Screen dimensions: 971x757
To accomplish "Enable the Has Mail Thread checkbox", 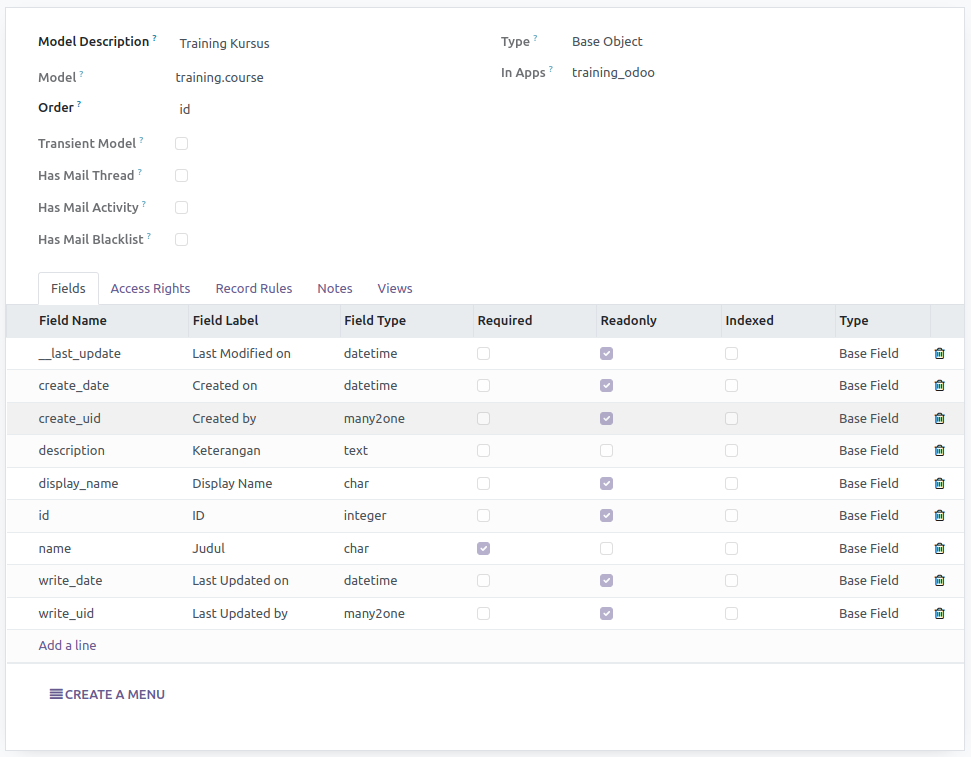I will [x=181, y=176].
